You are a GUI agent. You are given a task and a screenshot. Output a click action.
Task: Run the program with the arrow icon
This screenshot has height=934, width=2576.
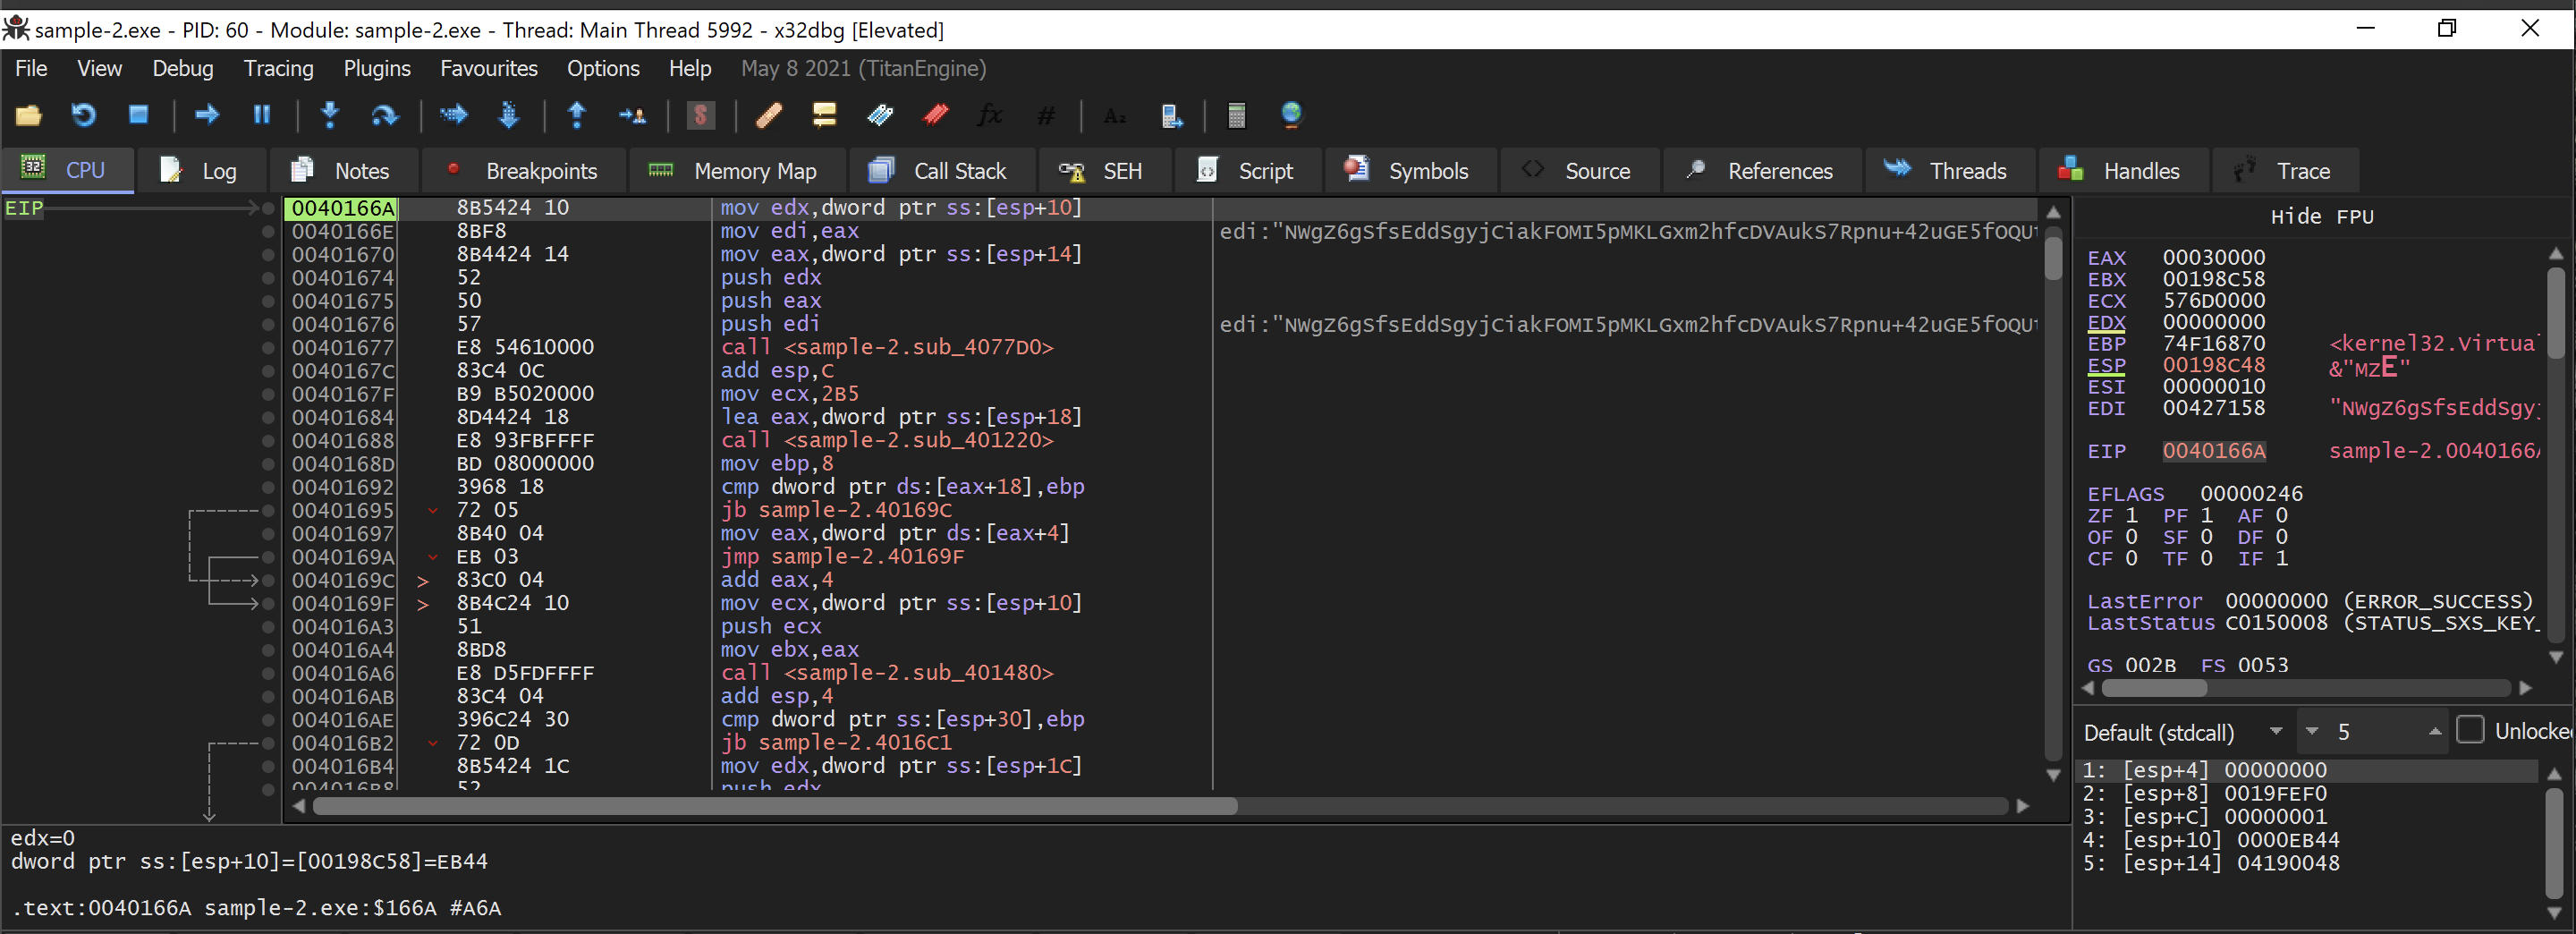pos(206,115)
